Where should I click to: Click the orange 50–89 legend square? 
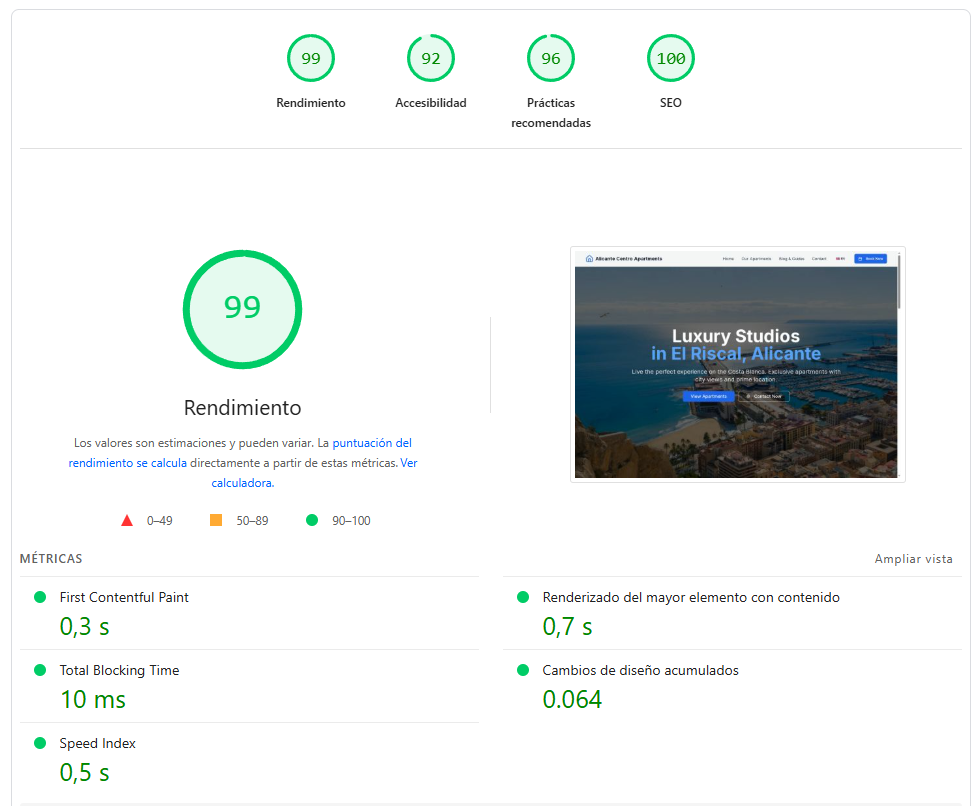point(213,519)
